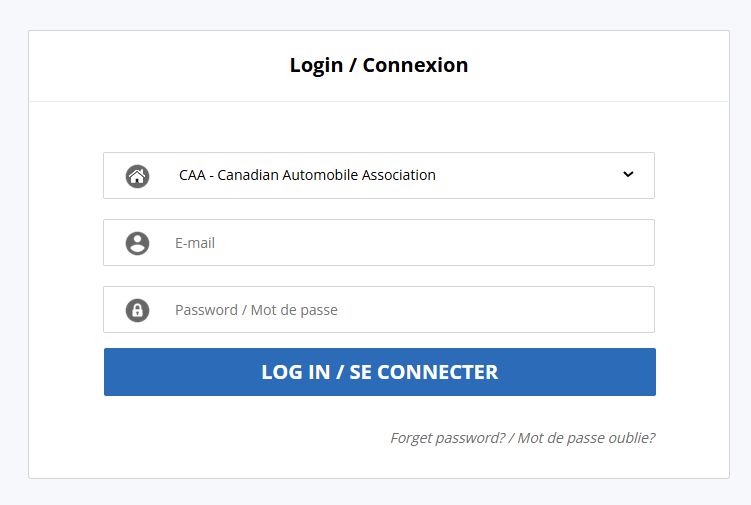Click the empty right side of E-mail field
Image resolution: width=751 pixels, height=505 pixels.
tap(560, 243)
